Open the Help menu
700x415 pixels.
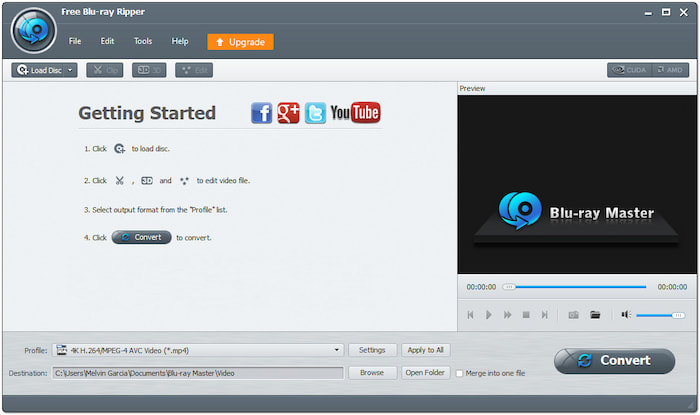tap(180, 41)
